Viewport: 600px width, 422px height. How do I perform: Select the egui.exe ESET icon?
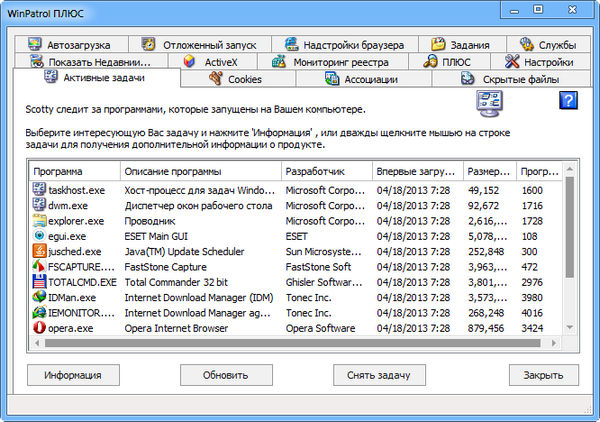click(x=38, y=236)
